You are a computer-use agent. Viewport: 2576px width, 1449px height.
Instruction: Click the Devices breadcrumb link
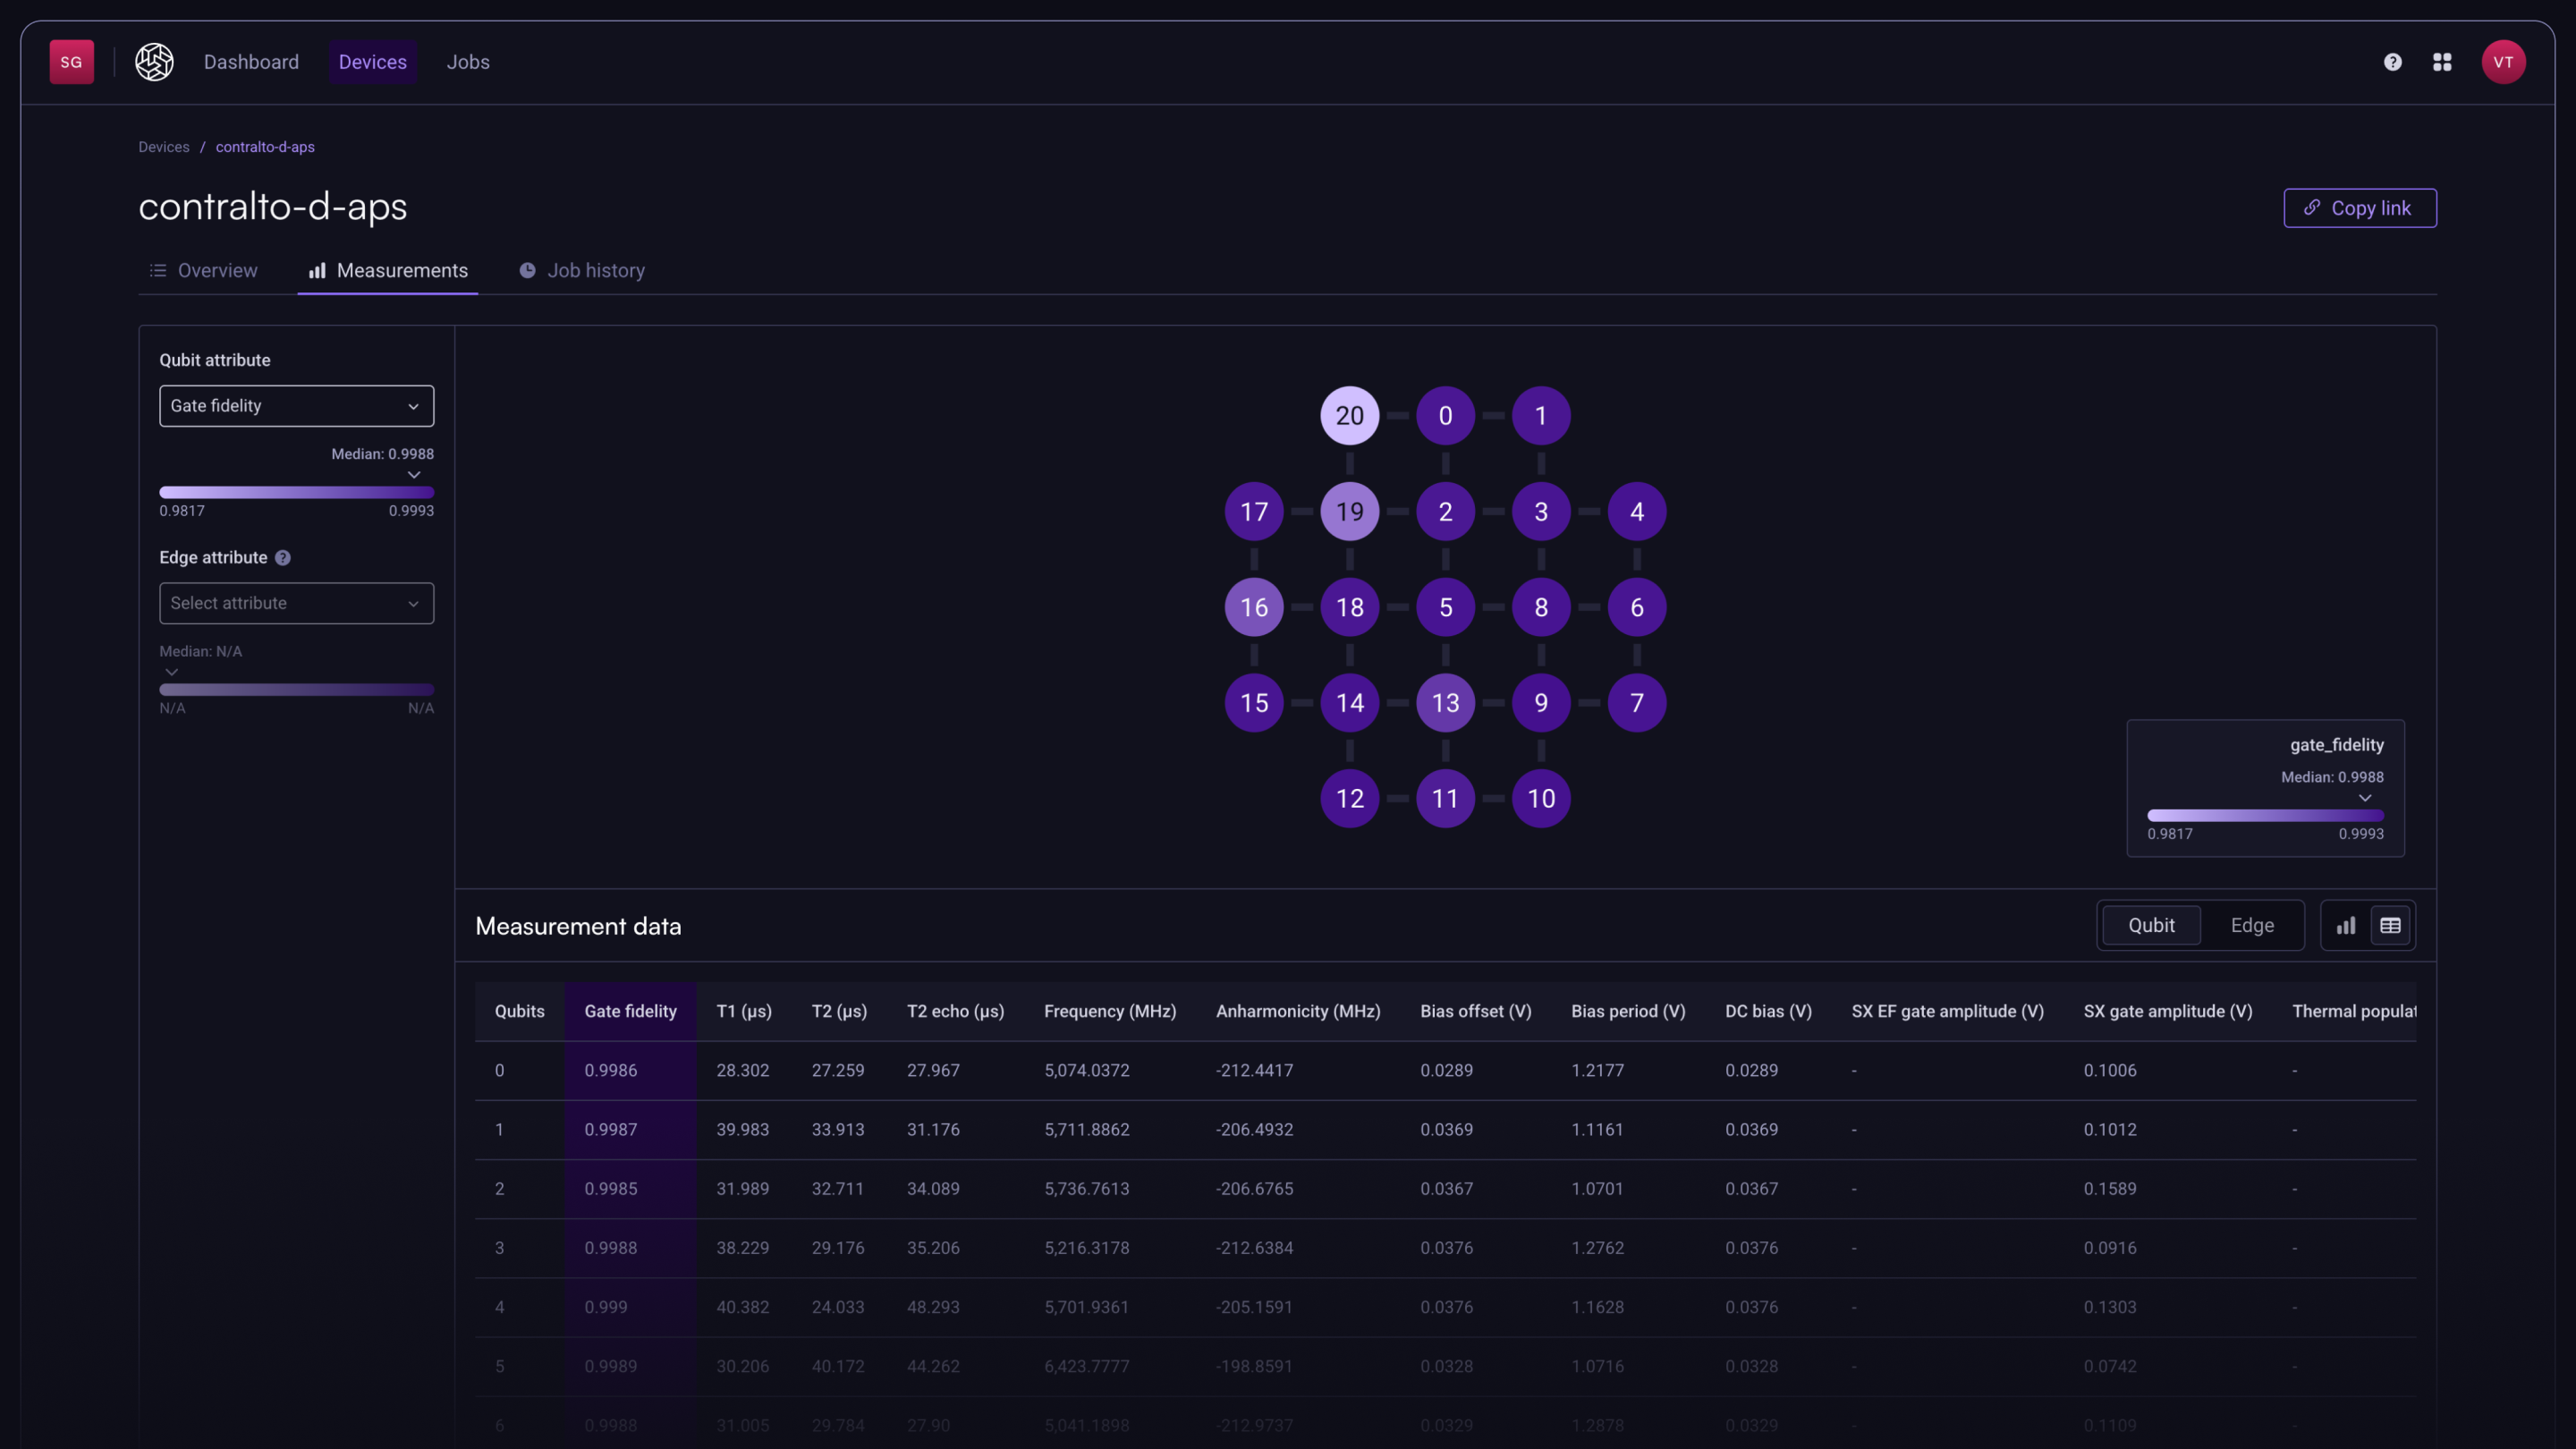click(163, 147)
